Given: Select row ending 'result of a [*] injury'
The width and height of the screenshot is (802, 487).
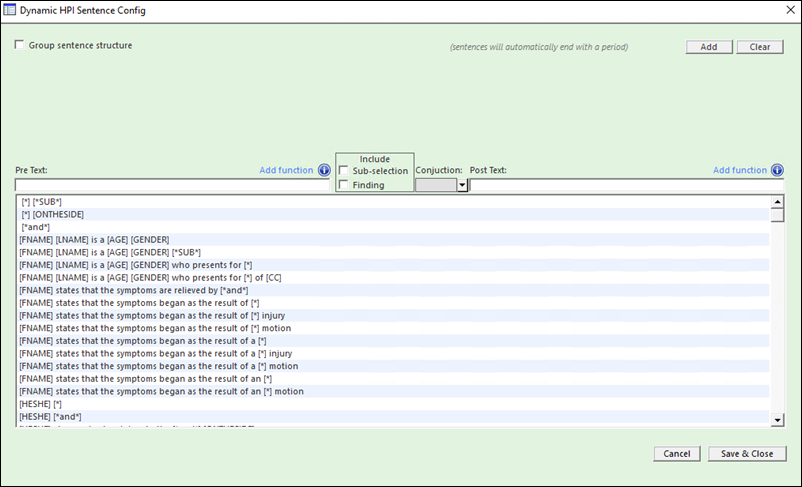Looking at the screenshot, I should [393, 353].
